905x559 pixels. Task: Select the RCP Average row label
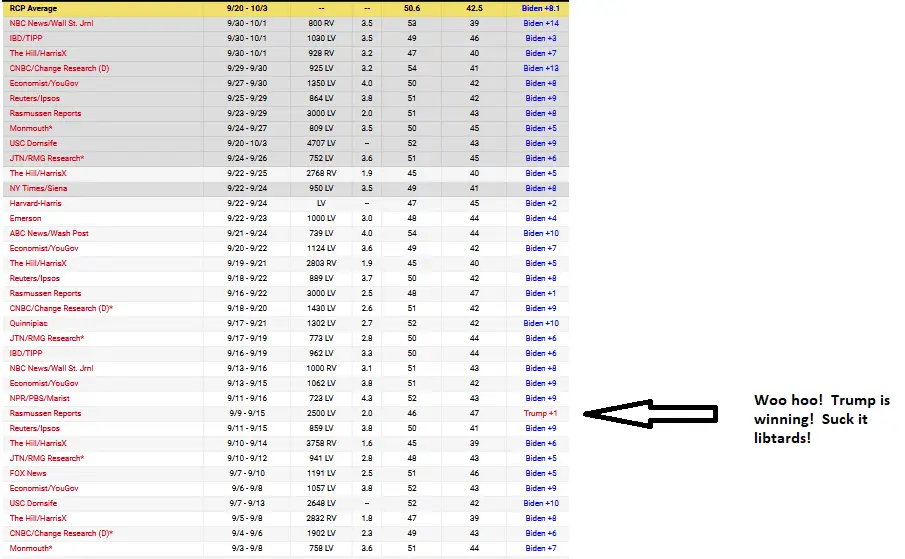pyautogui.click(x=33, y=8)
